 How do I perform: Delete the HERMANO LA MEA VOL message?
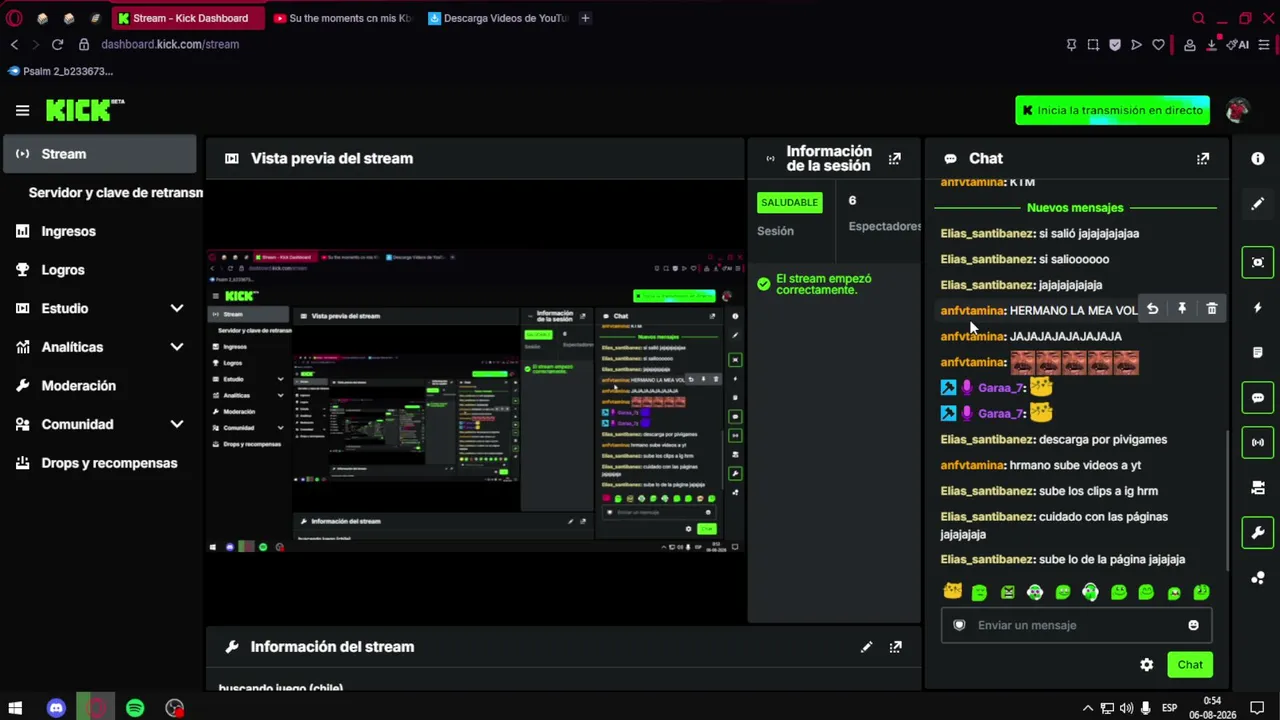point(1211,309)
